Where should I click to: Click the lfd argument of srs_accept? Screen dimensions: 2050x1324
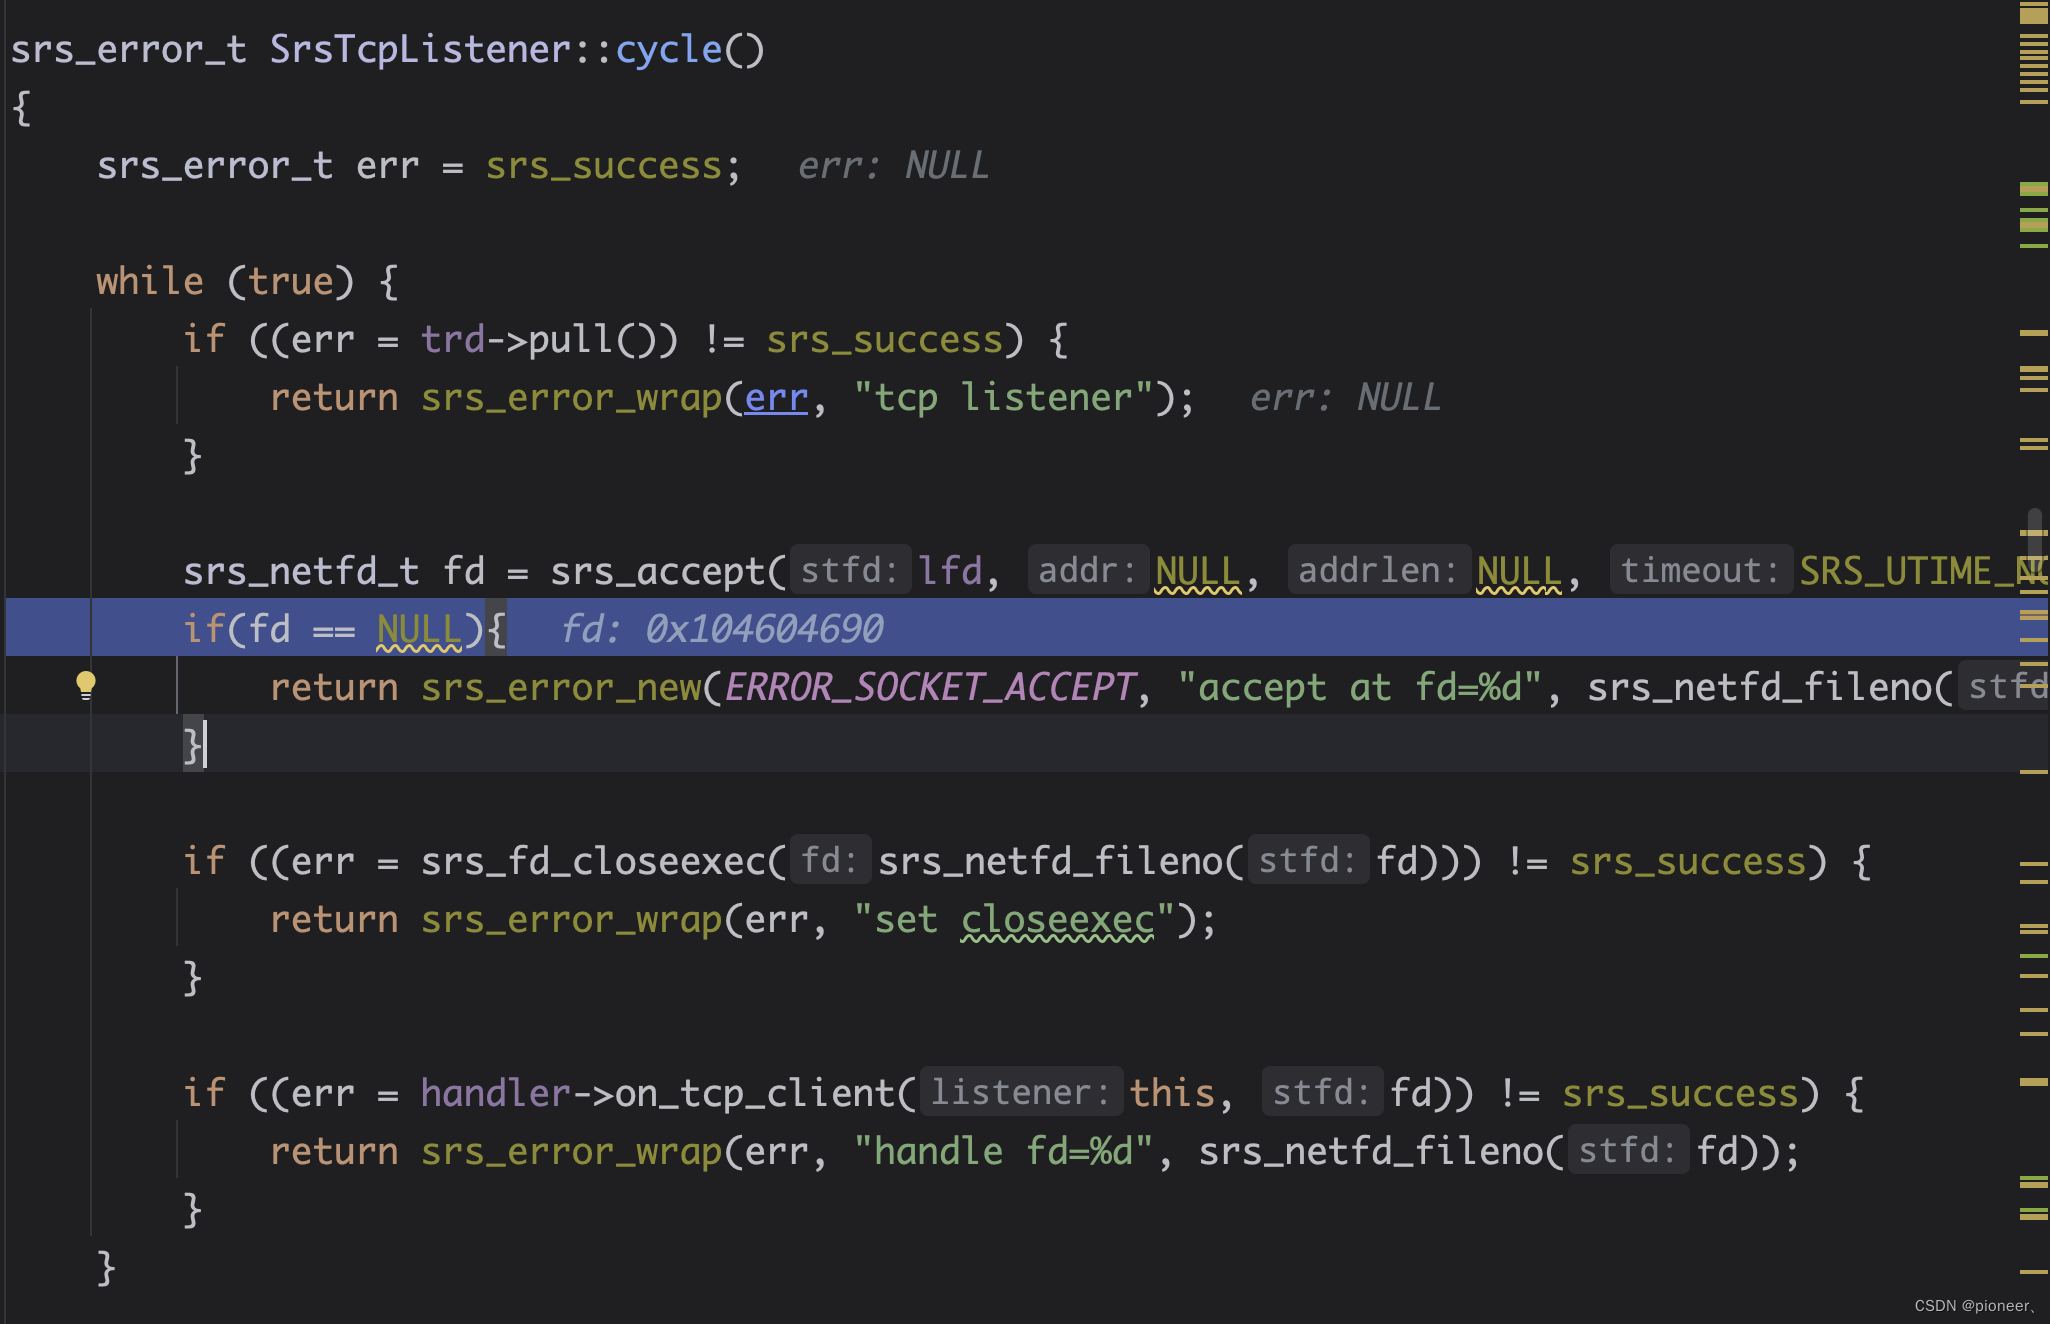pyautogui.click(x=950, y=572)
